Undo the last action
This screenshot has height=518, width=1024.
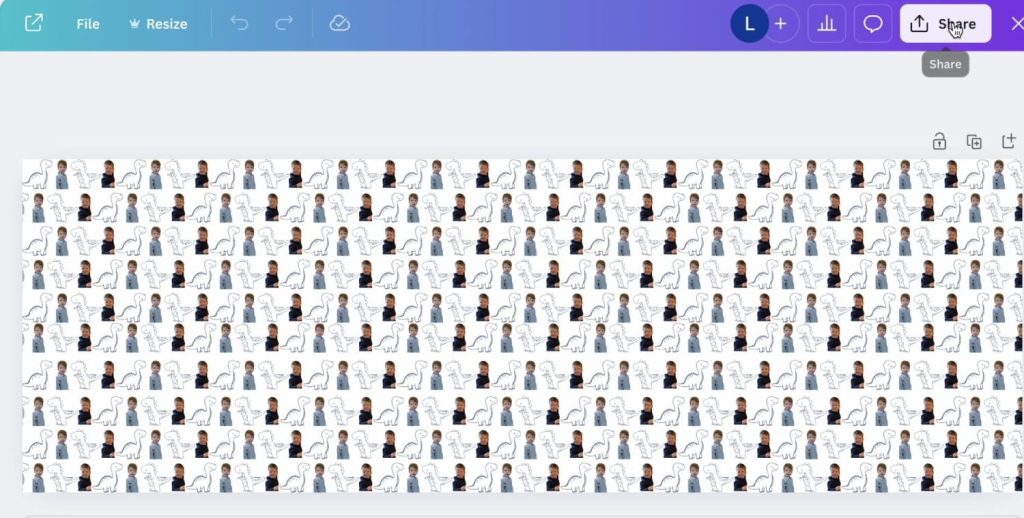point(240,24)
